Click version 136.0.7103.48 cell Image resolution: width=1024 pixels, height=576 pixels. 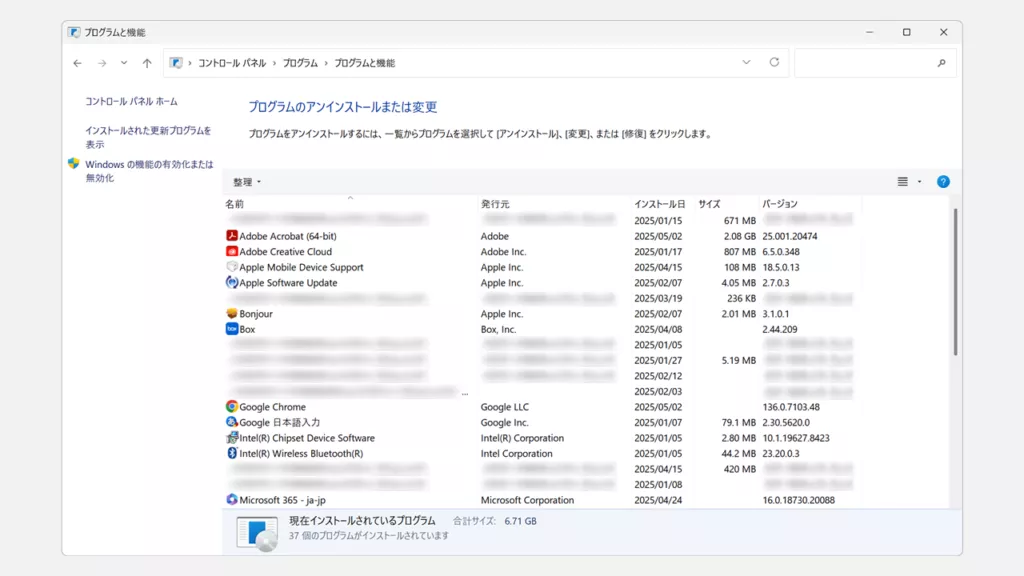791,407
